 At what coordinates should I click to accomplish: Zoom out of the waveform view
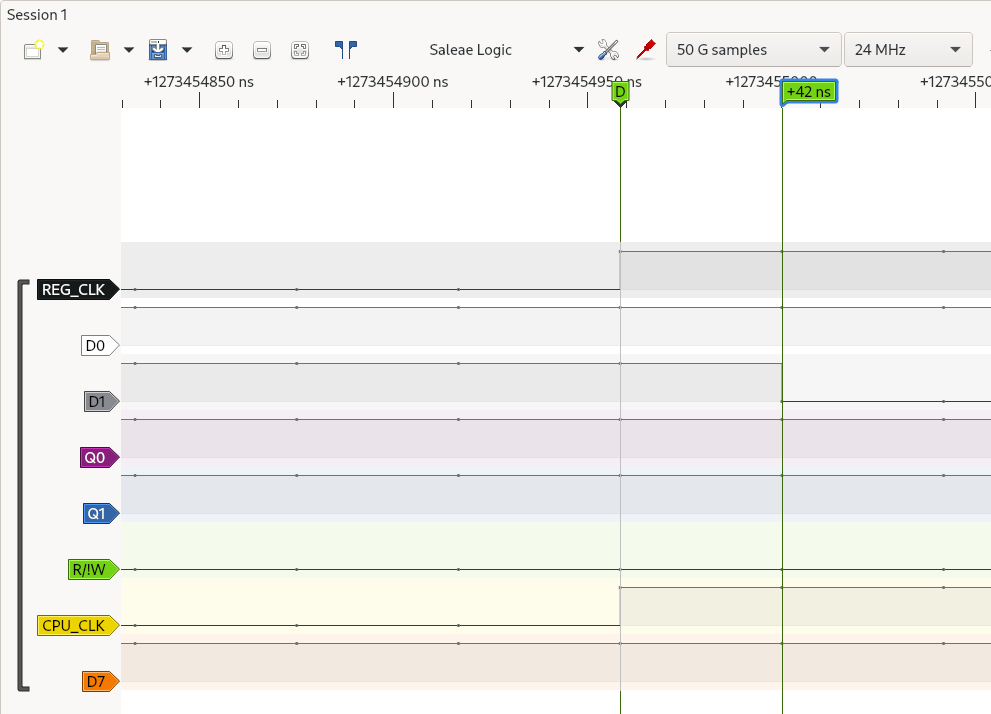pyautogui.click(x=262, y=50)
